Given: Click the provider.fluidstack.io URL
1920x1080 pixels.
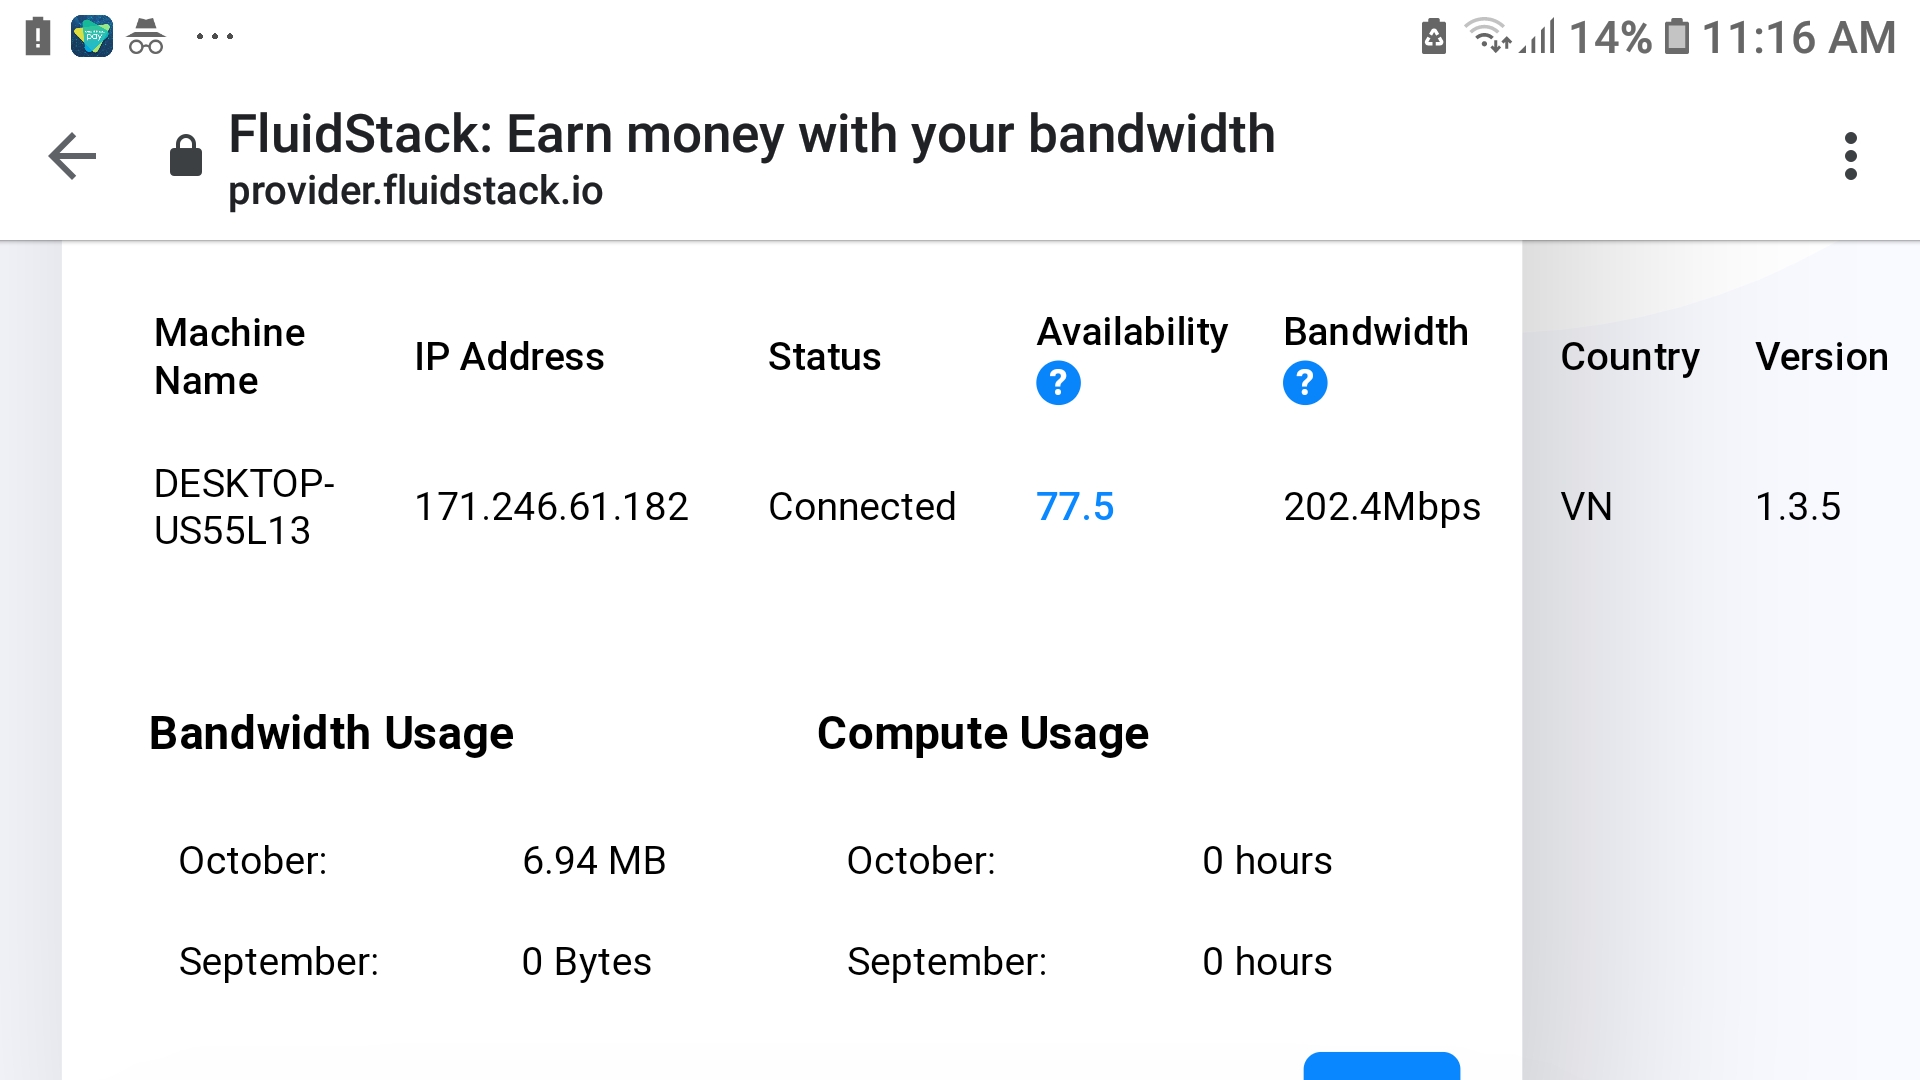Looking at the screenshot, I should (414, 191).
